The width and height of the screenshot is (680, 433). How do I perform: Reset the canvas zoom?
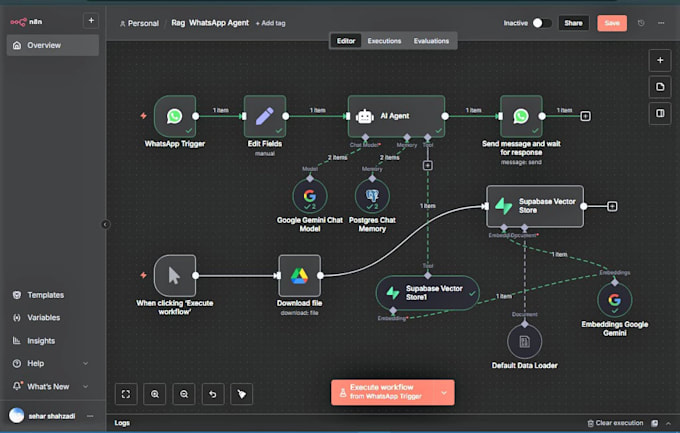coord(212,394)
